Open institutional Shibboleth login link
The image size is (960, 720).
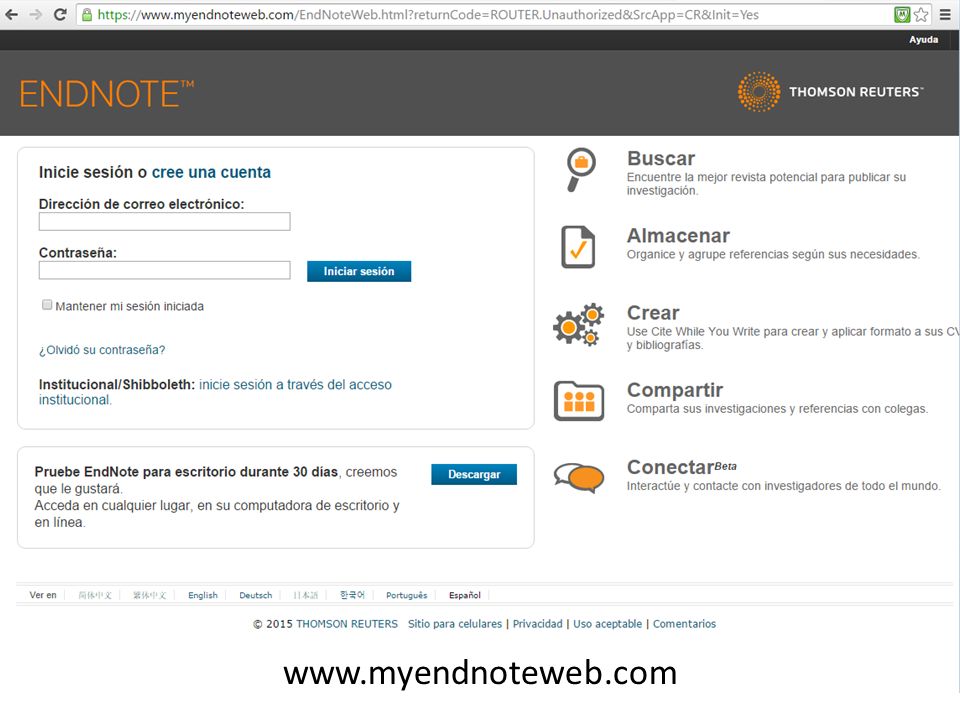point(216,392)
